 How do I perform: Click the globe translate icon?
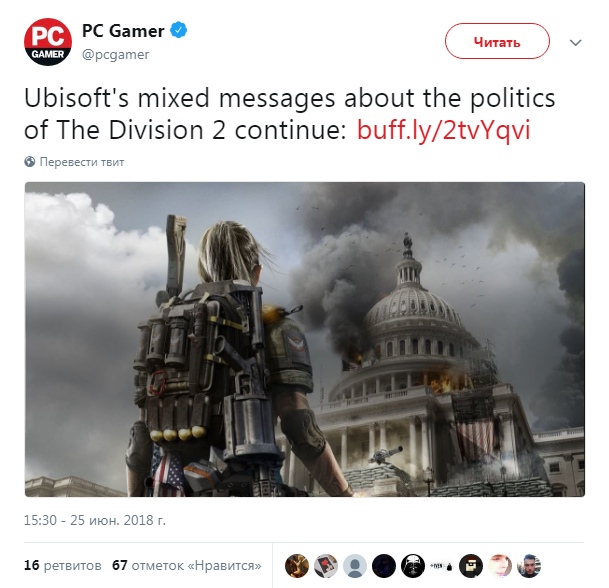[x=30, y=162]
